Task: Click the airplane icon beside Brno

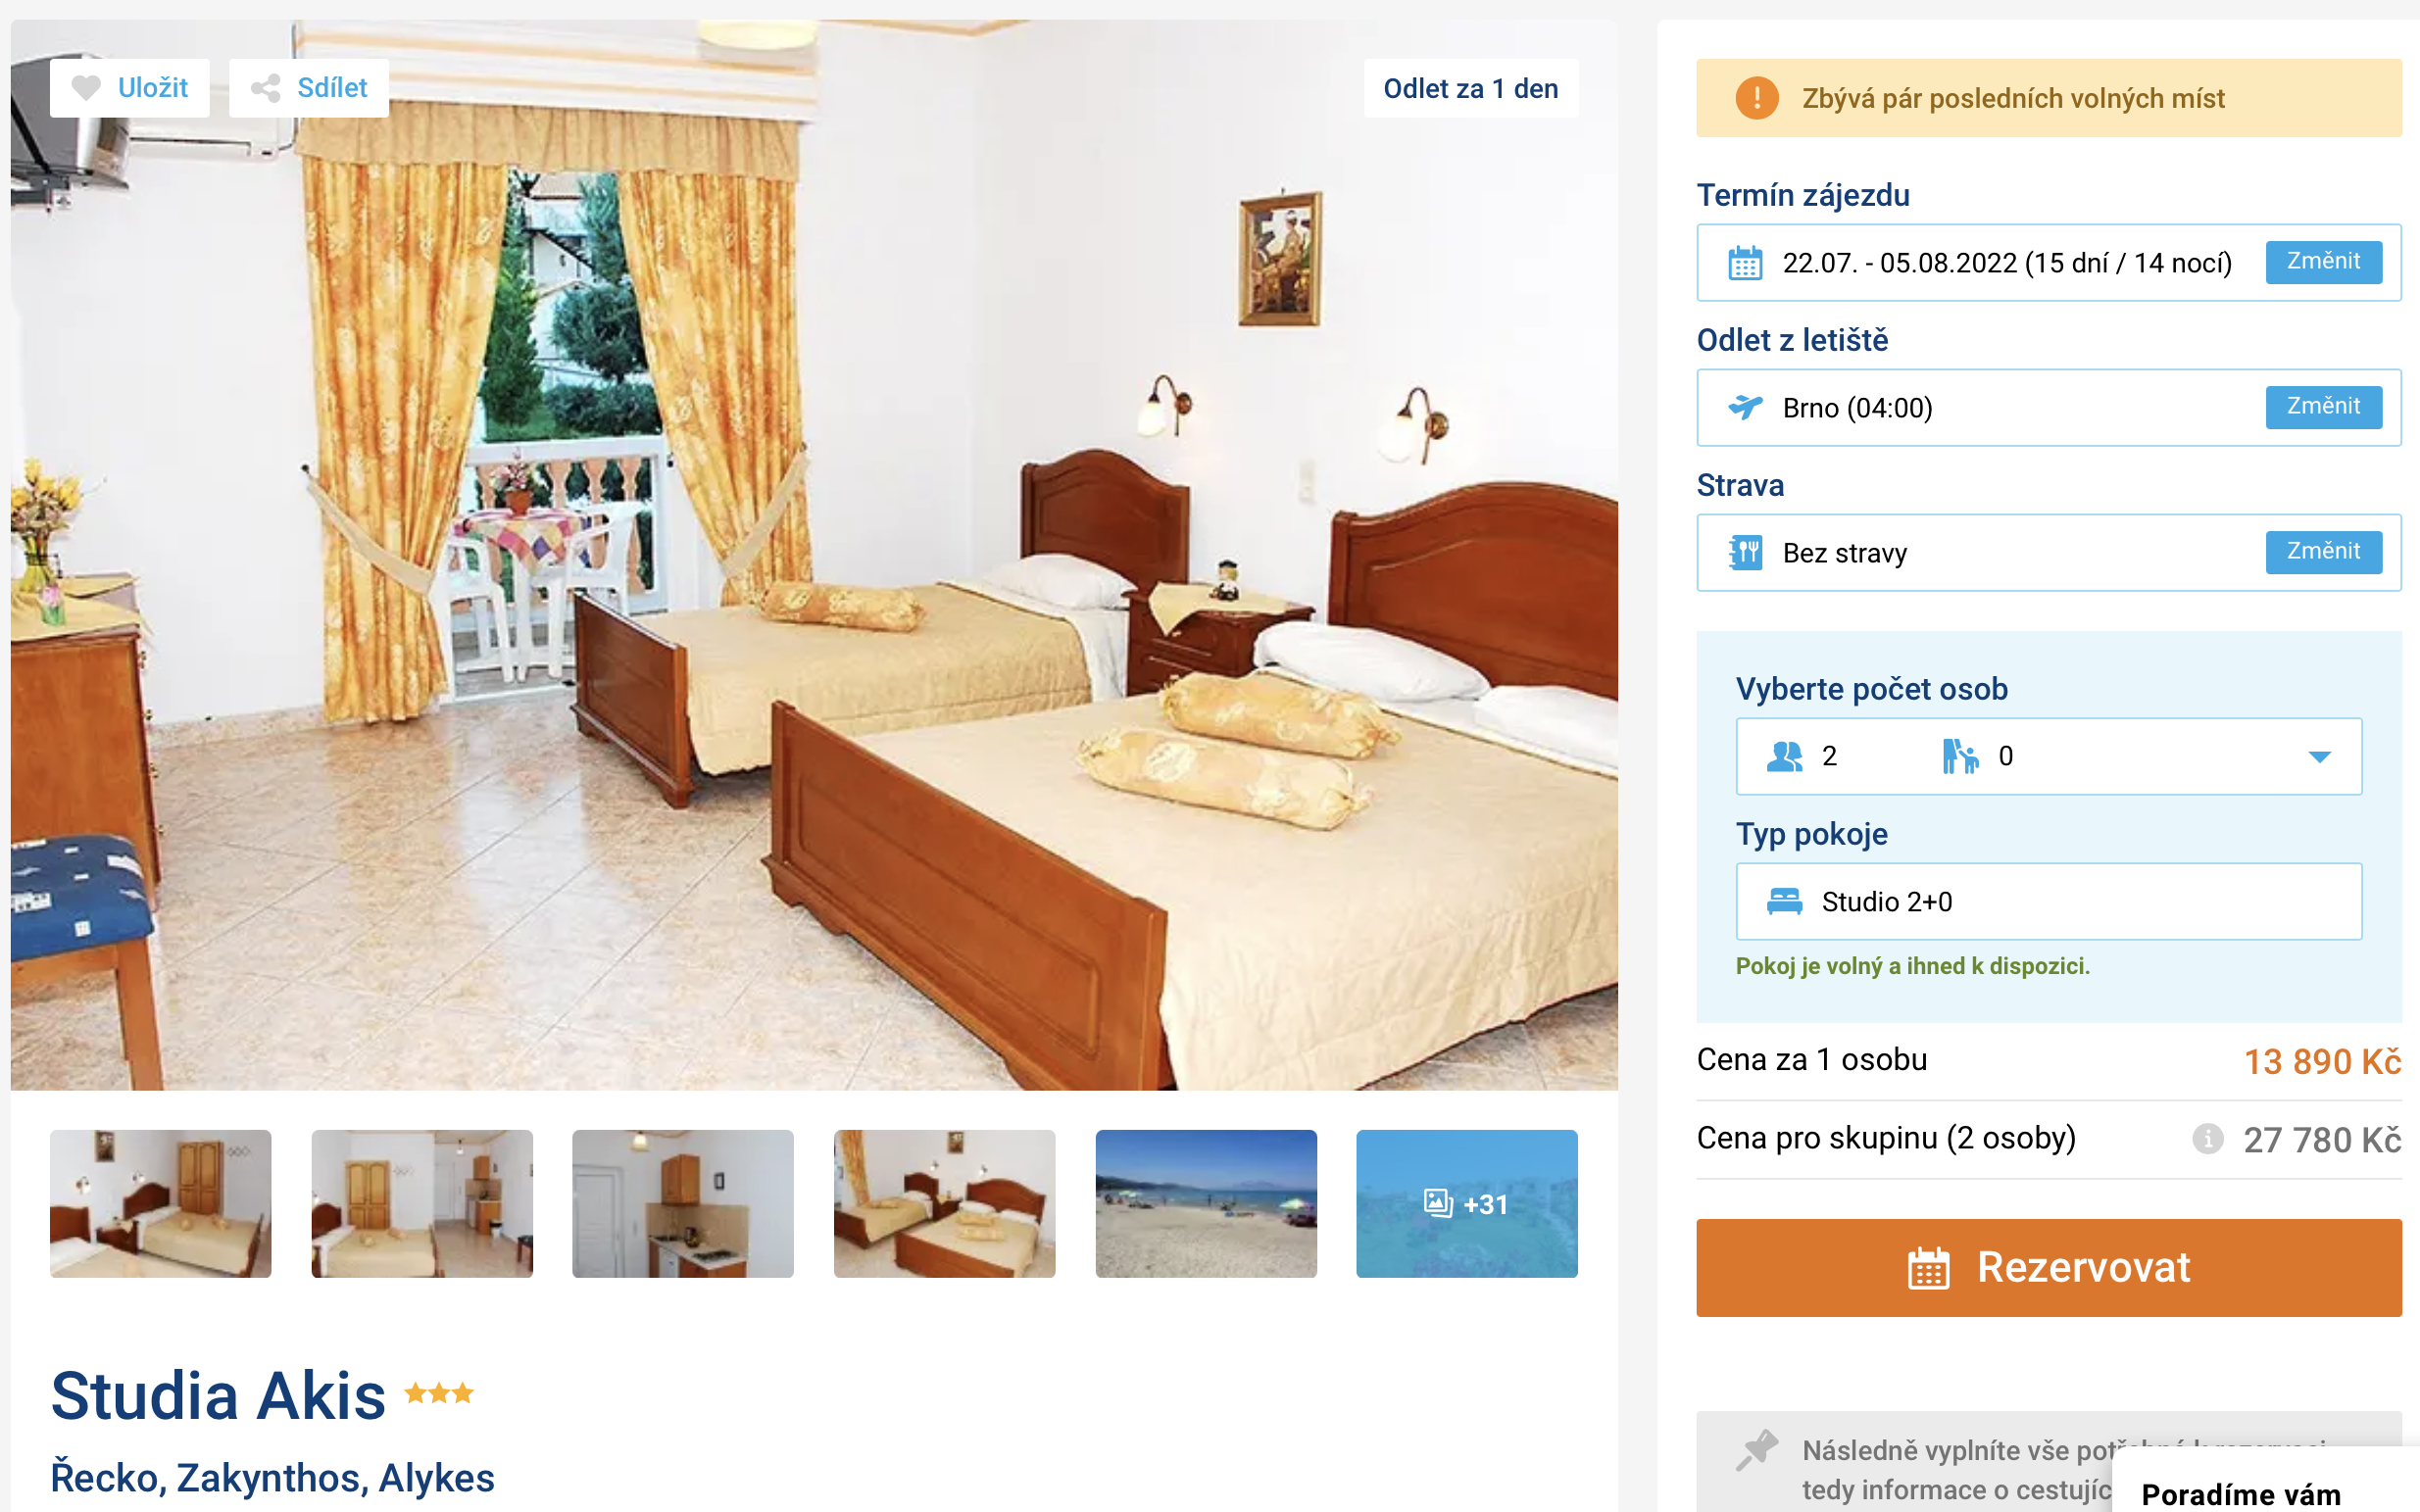Action: point(1745,407)
